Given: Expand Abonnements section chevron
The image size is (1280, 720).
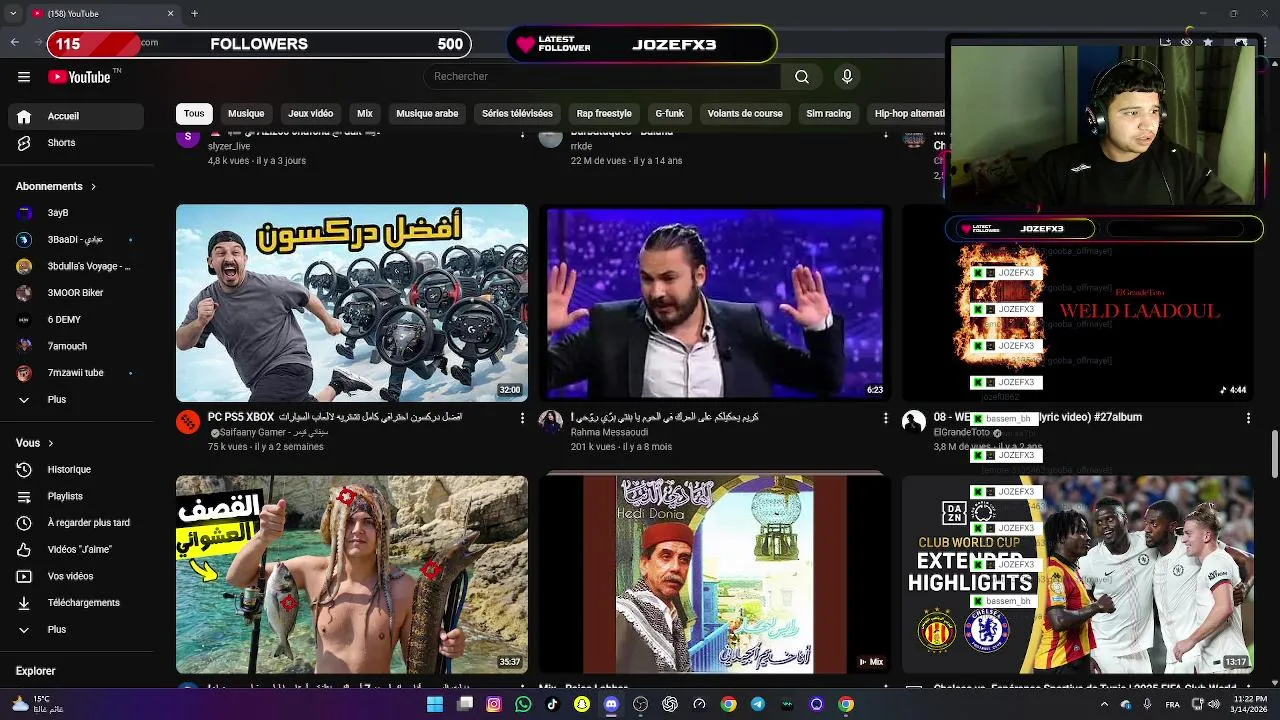Looking at the screenshot, I should click(x=94, y=187).
